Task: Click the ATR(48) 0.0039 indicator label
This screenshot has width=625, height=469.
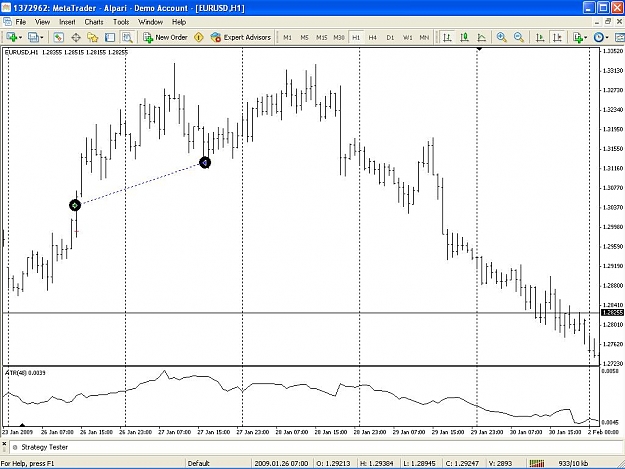Action: pyautogui.click(x=25, y=373)
